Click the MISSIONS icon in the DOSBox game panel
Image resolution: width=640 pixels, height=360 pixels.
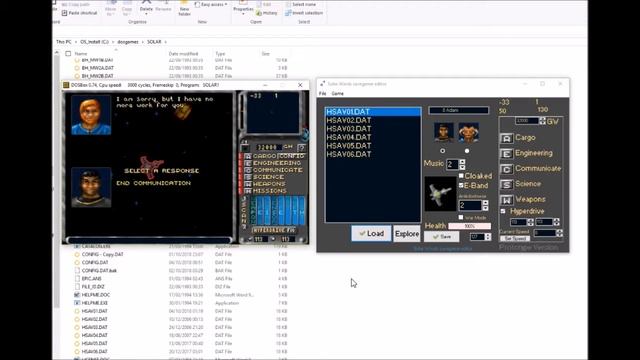(x=247, y=191)
